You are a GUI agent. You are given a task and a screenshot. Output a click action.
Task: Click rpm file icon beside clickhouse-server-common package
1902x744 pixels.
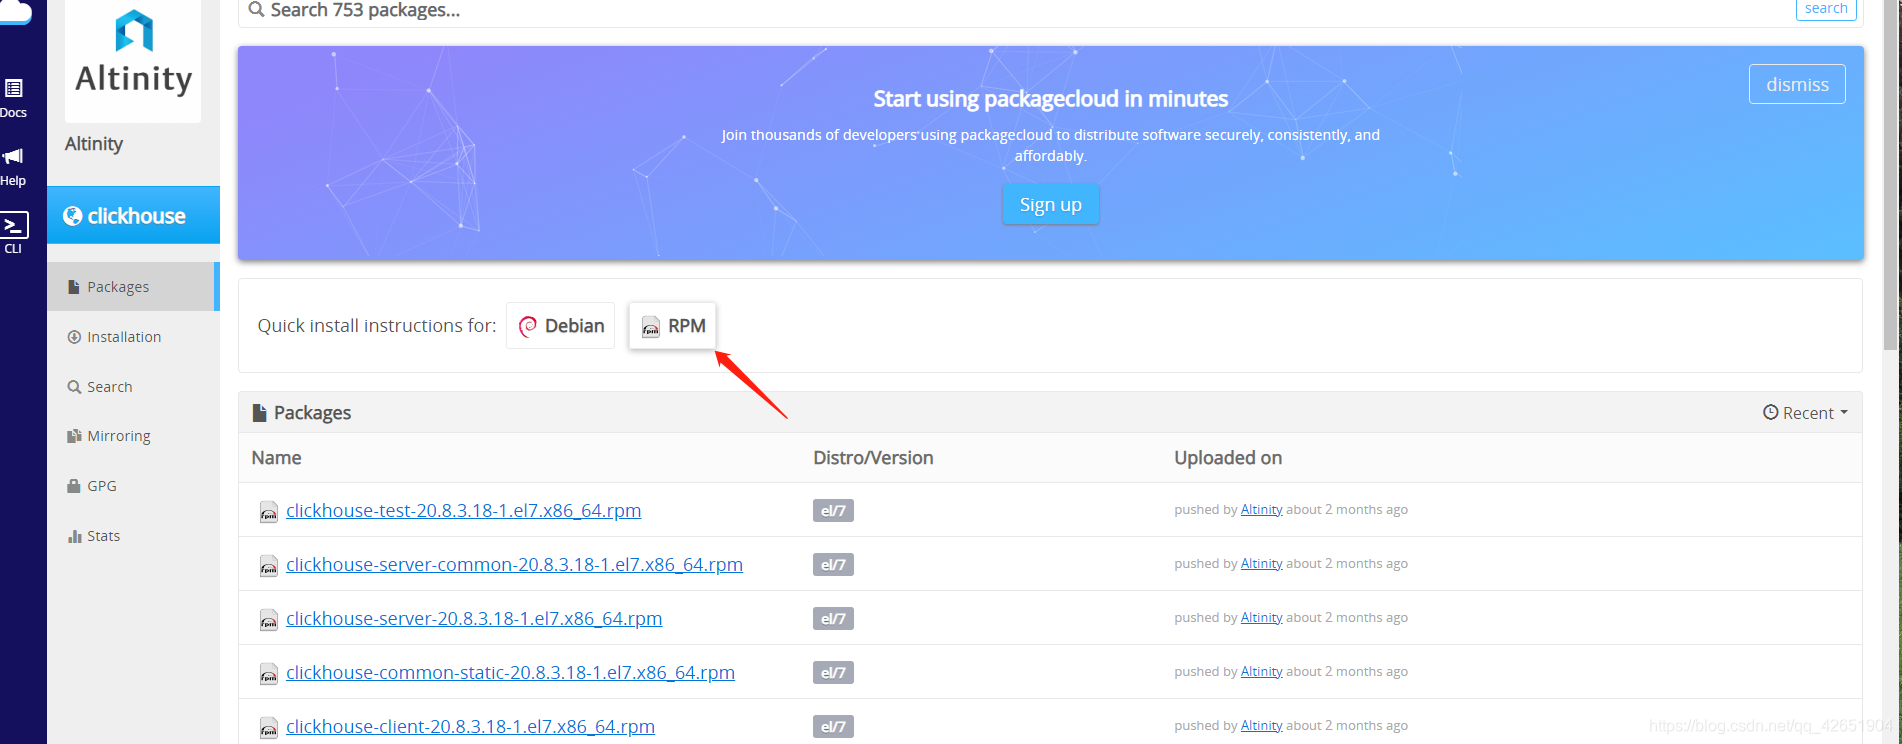pos(269,566)
